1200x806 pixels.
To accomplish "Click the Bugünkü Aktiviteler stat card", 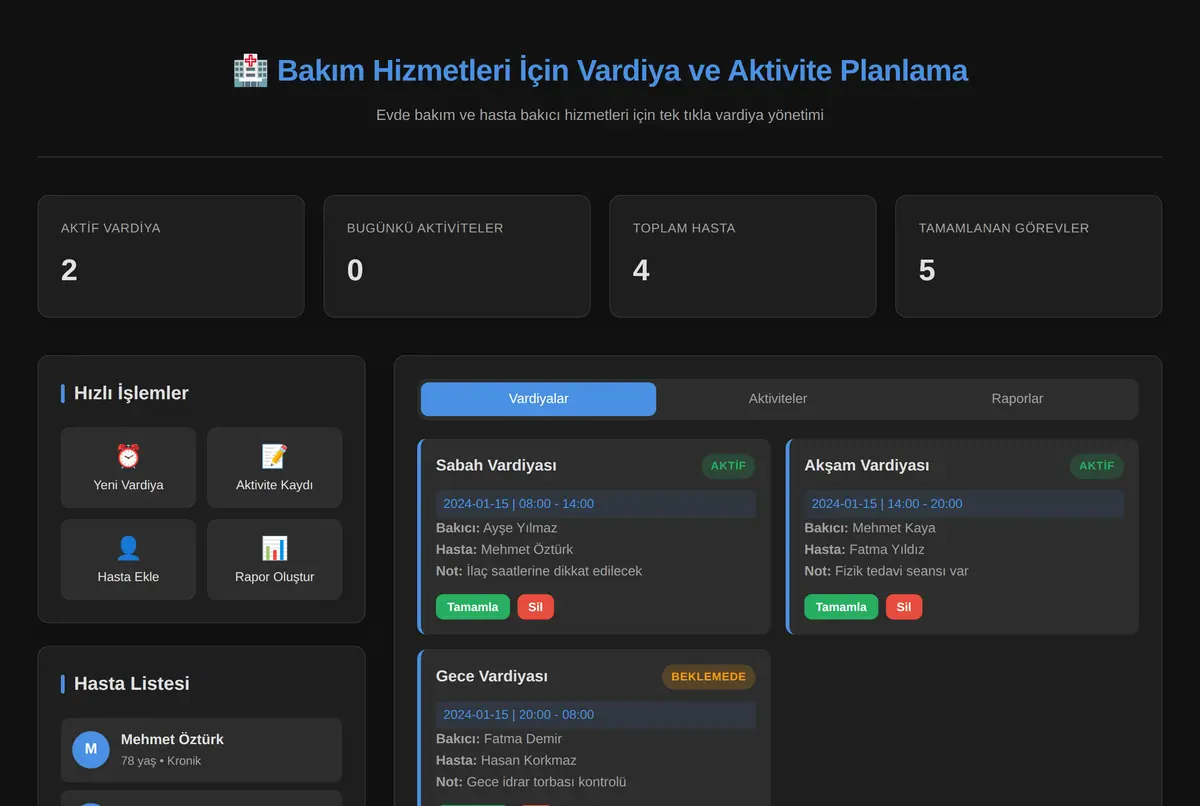I will 457,256.
